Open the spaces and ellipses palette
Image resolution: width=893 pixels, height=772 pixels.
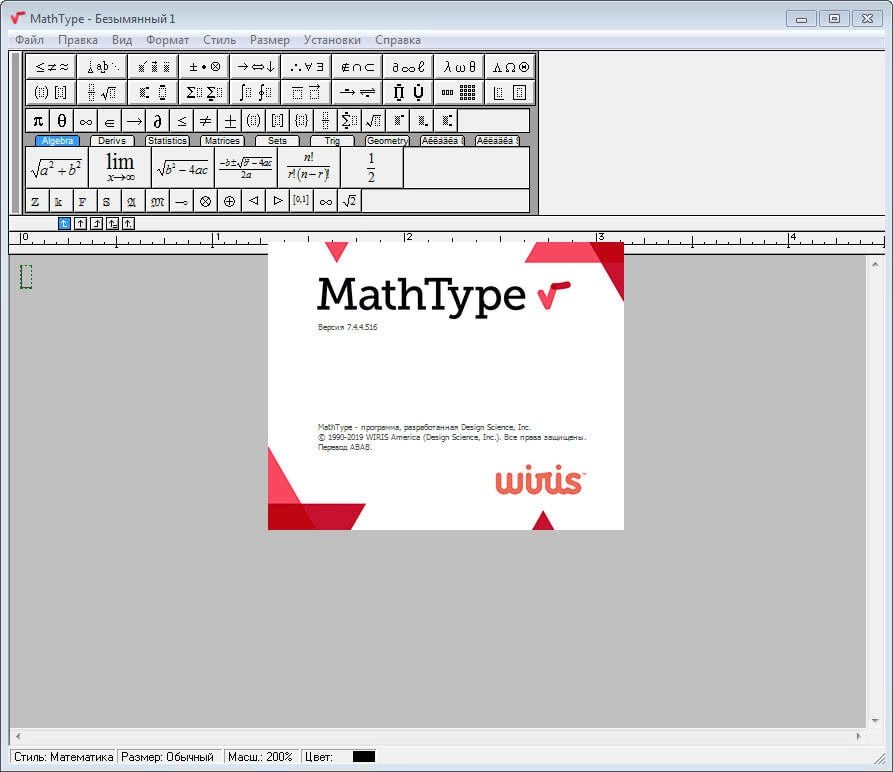(x=103, y=67)
